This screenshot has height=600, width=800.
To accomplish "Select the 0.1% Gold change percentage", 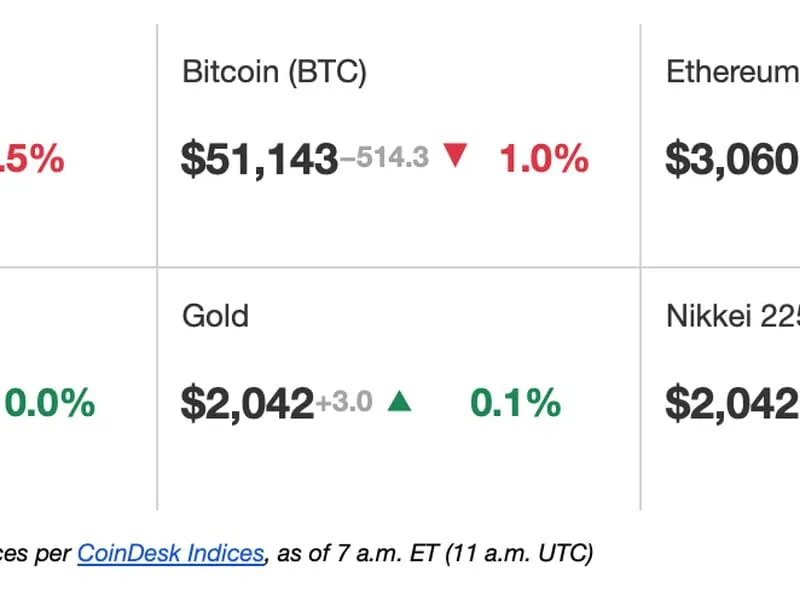I will (x=514, y=403).
